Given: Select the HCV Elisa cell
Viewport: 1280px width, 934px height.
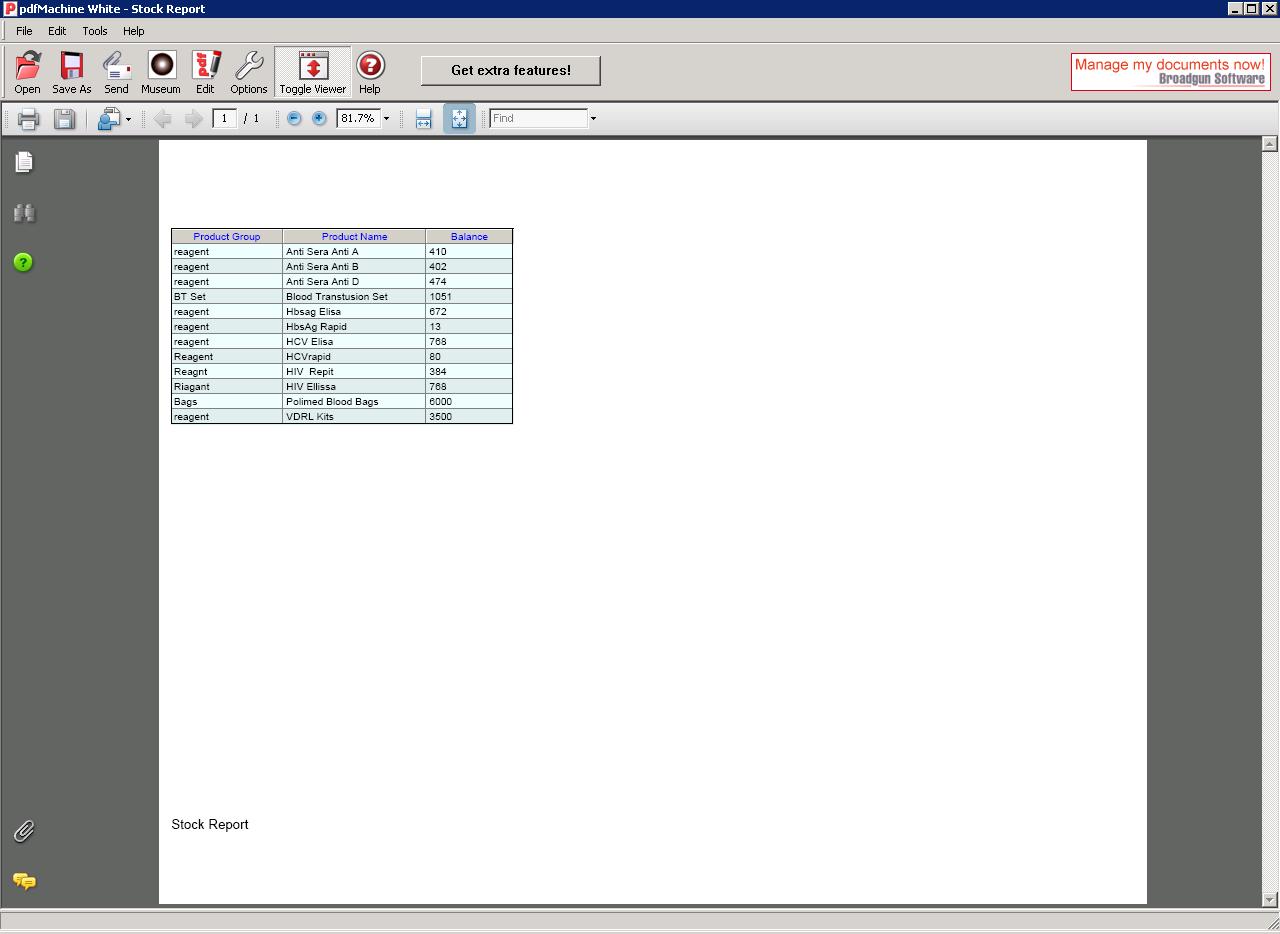Looking at the screenshot, I should (x=354, y=342).
